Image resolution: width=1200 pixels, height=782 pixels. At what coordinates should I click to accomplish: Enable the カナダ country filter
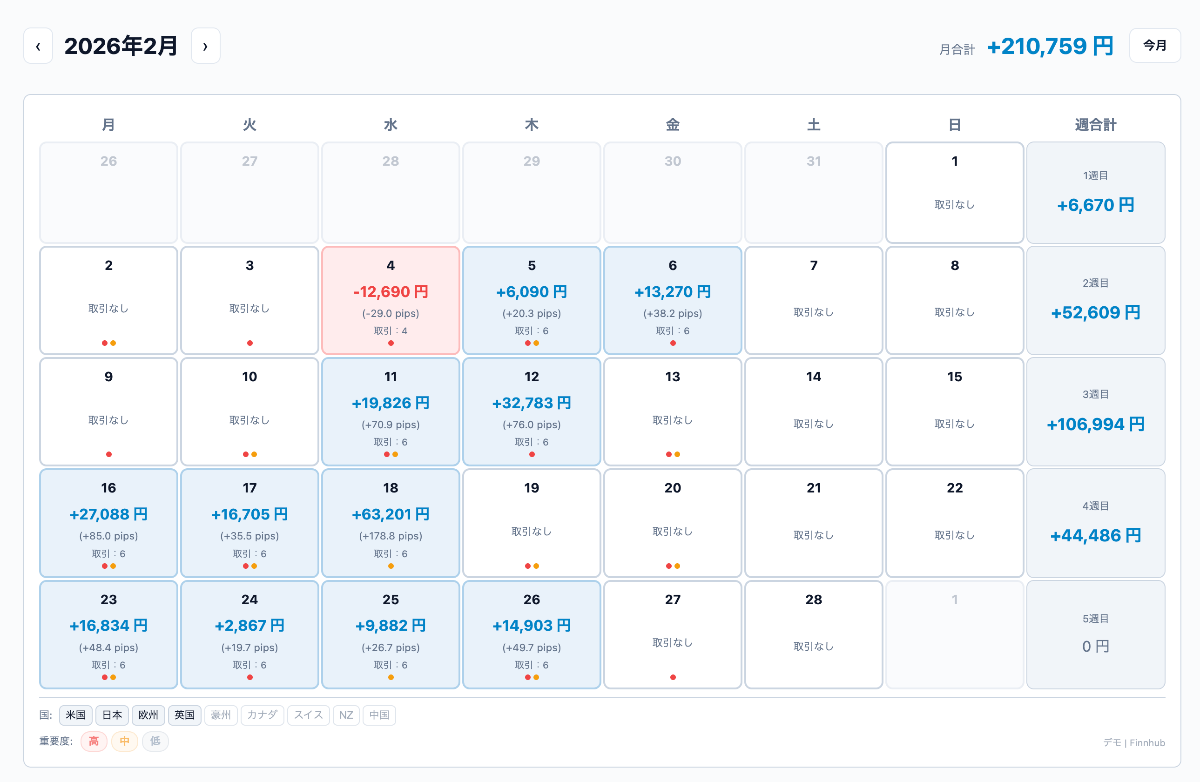click(x=262, y=715)
